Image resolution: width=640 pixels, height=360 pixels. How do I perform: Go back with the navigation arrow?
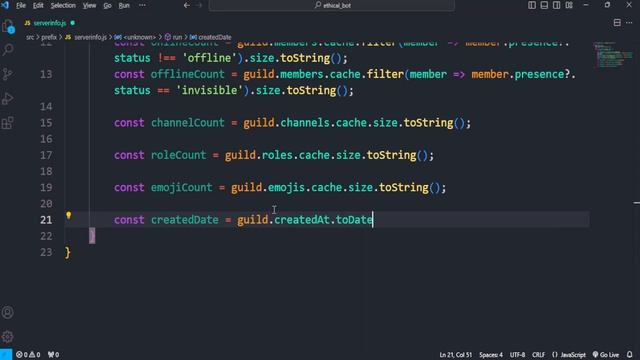pyautogui.click(x=187, y=5)
